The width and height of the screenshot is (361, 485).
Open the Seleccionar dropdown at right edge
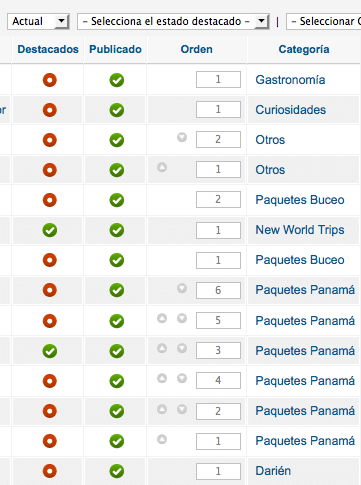pos(324,21)
